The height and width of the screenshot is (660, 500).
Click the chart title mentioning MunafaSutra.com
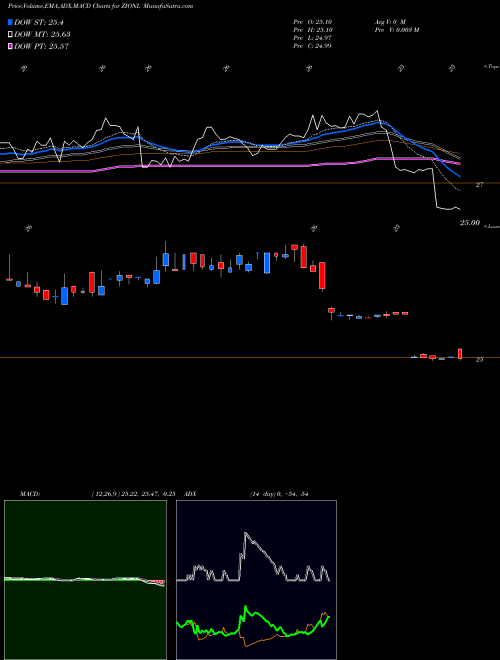click(101, 6)
